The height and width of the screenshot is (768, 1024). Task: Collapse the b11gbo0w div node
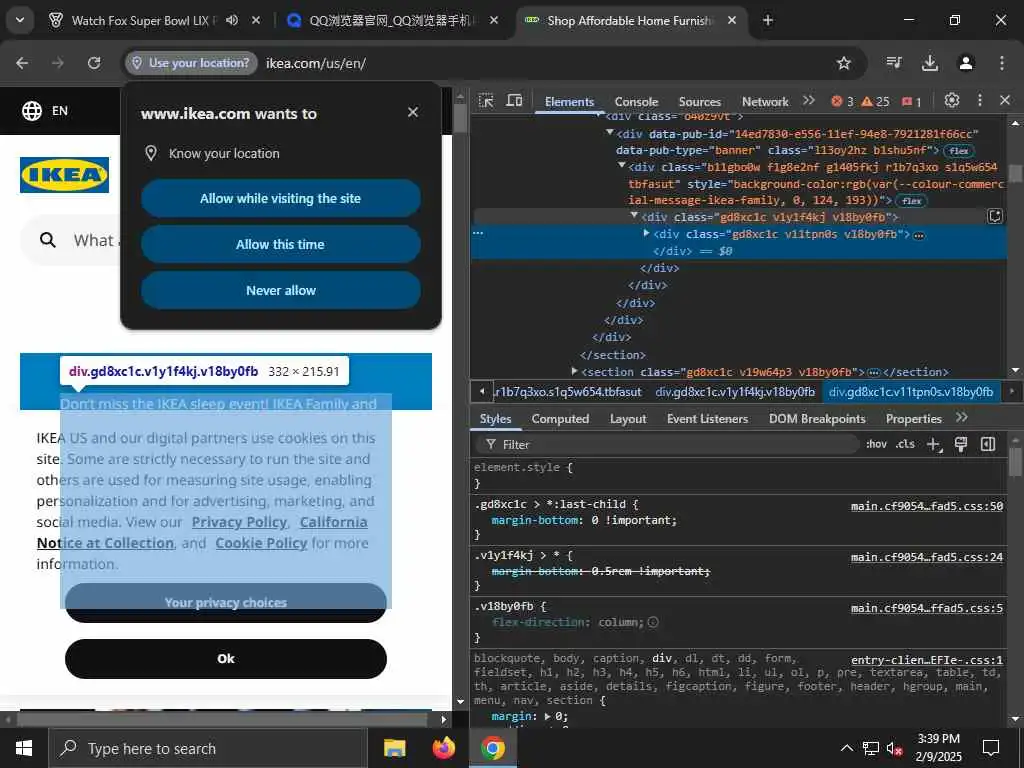[x=622, y=167]
